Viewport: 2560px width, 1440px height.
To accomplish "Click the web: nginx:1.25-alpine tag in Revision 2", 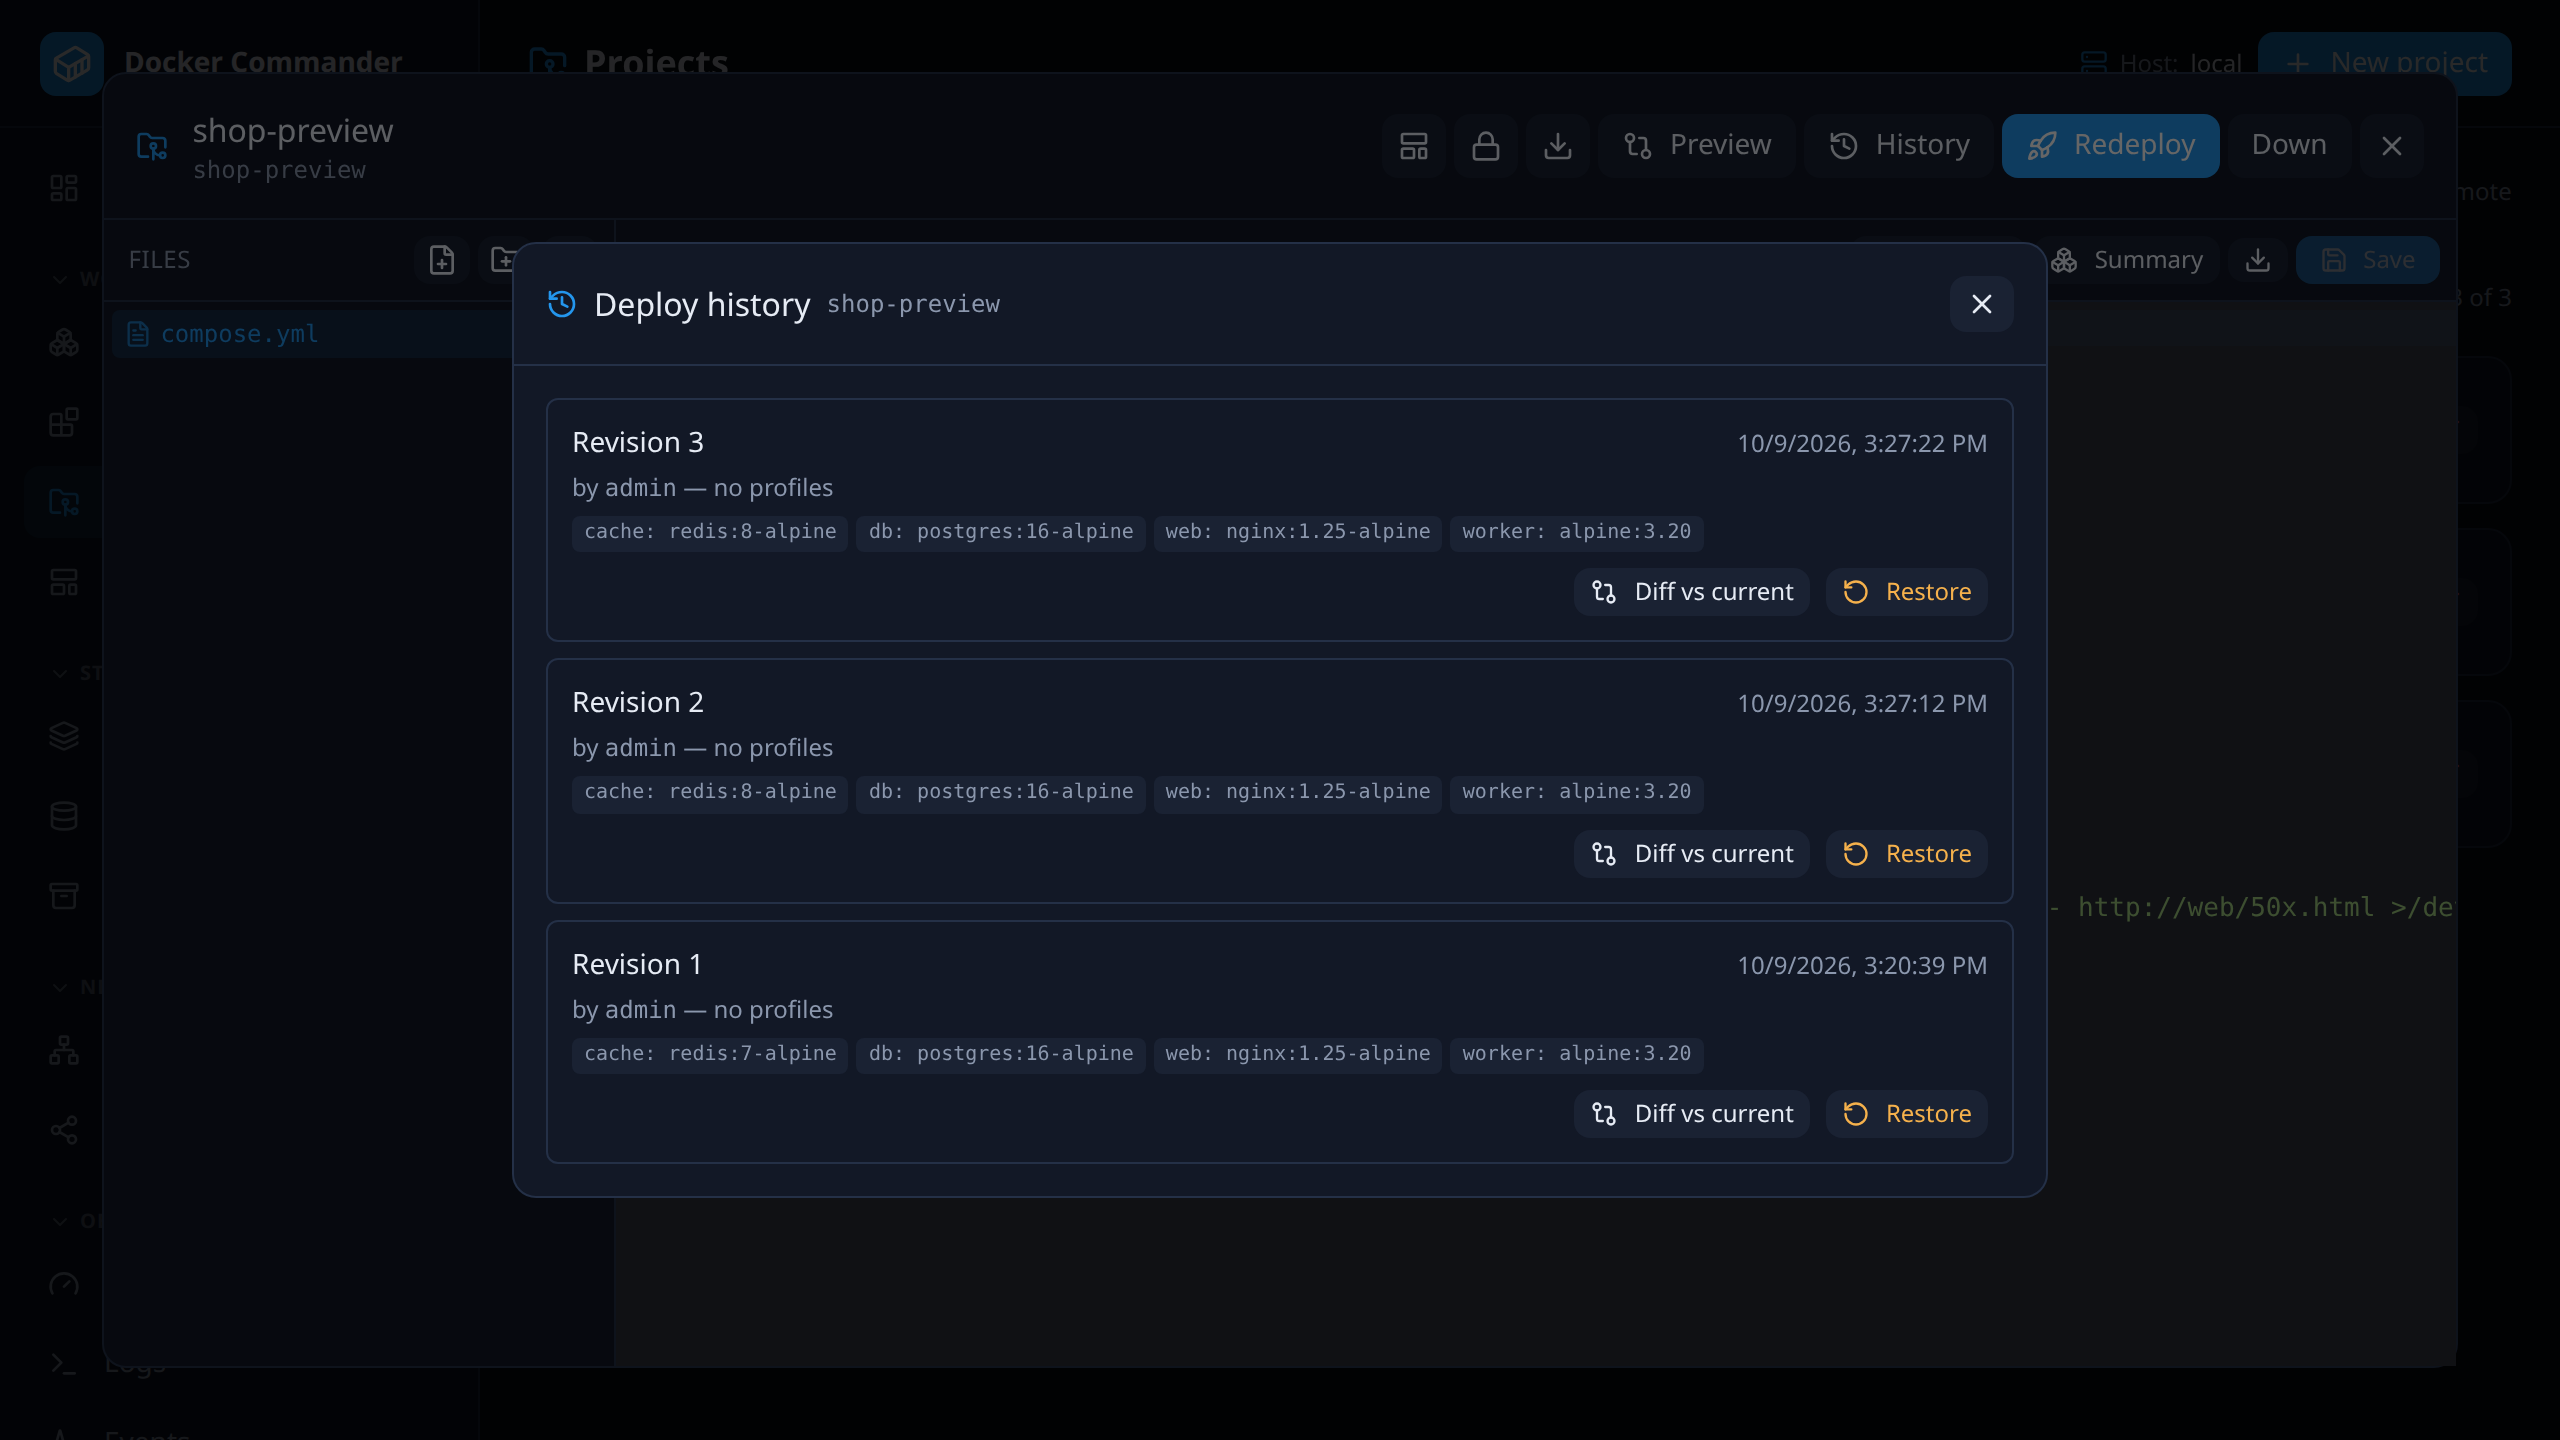I will (1297, 792).
